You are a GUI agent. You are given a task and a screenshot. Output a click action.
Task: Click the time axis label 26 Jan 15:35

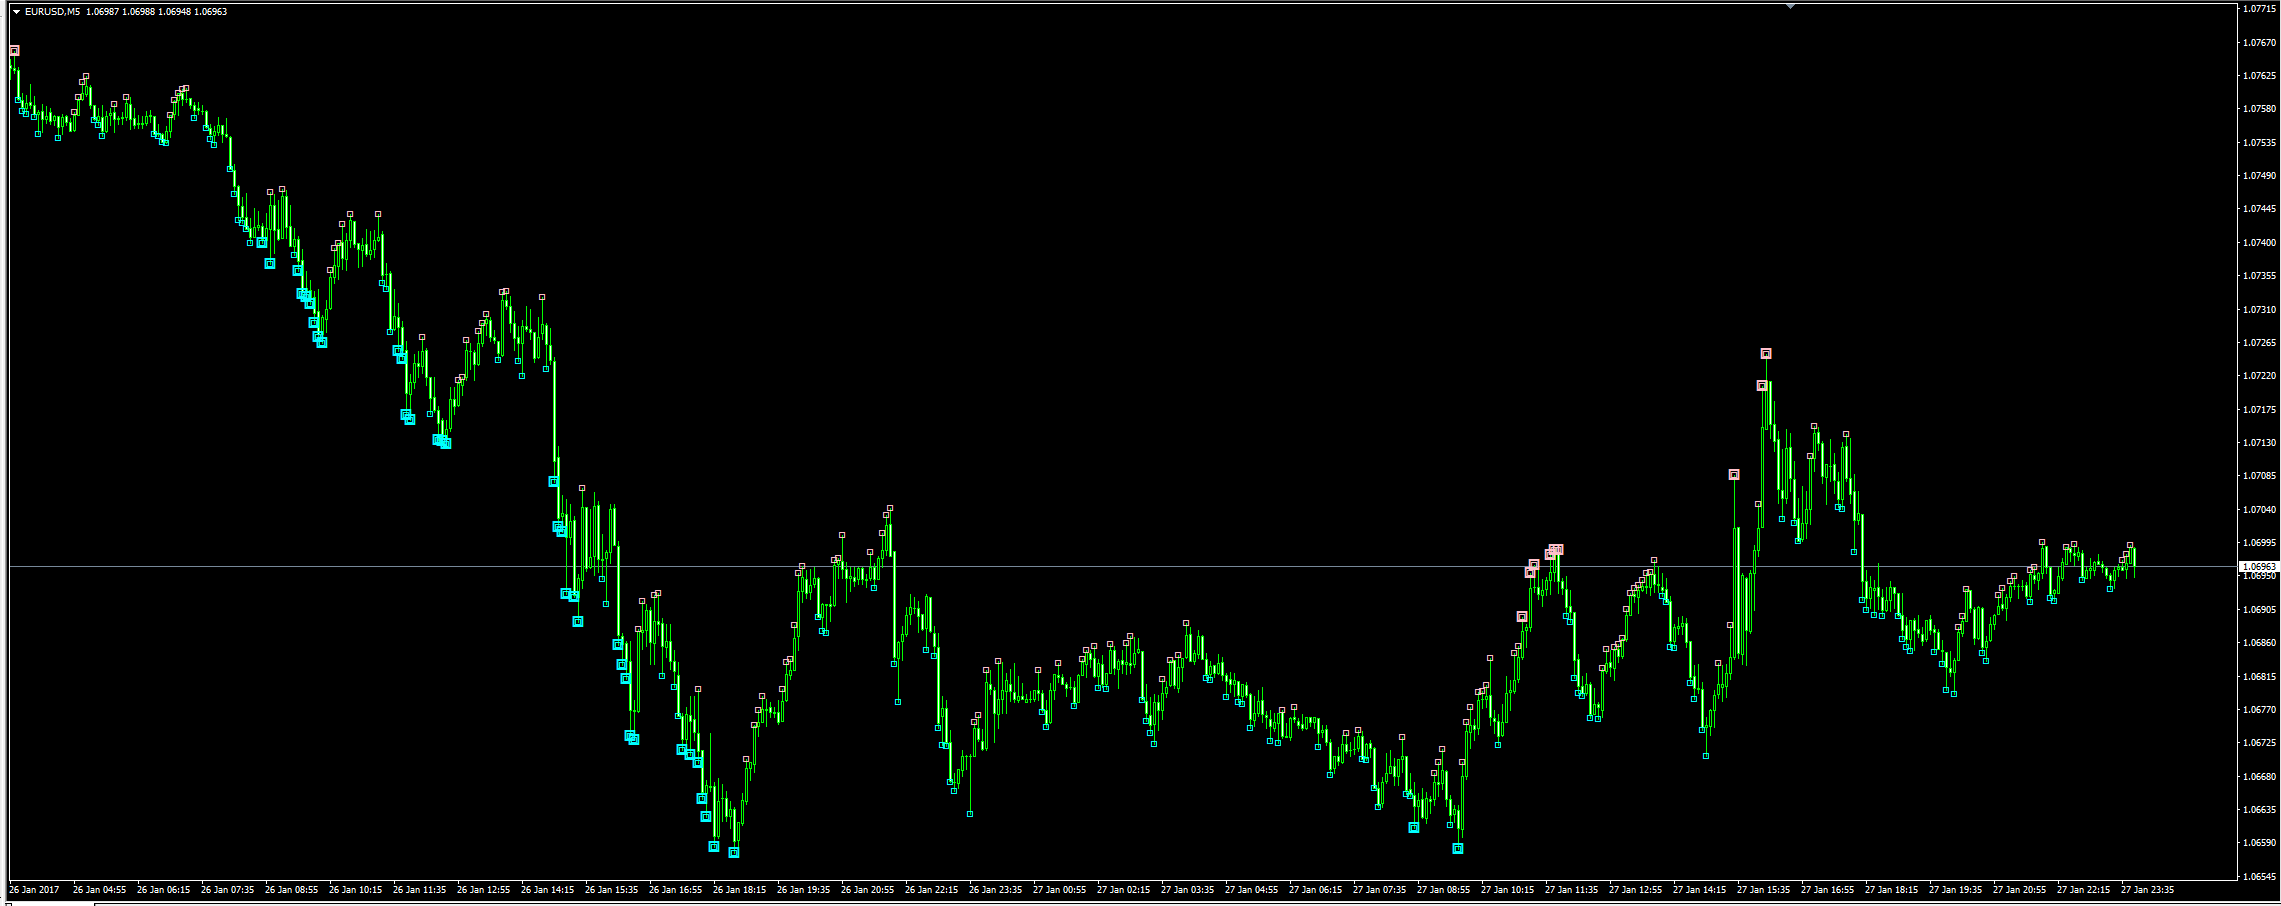(x=611, y=889)
